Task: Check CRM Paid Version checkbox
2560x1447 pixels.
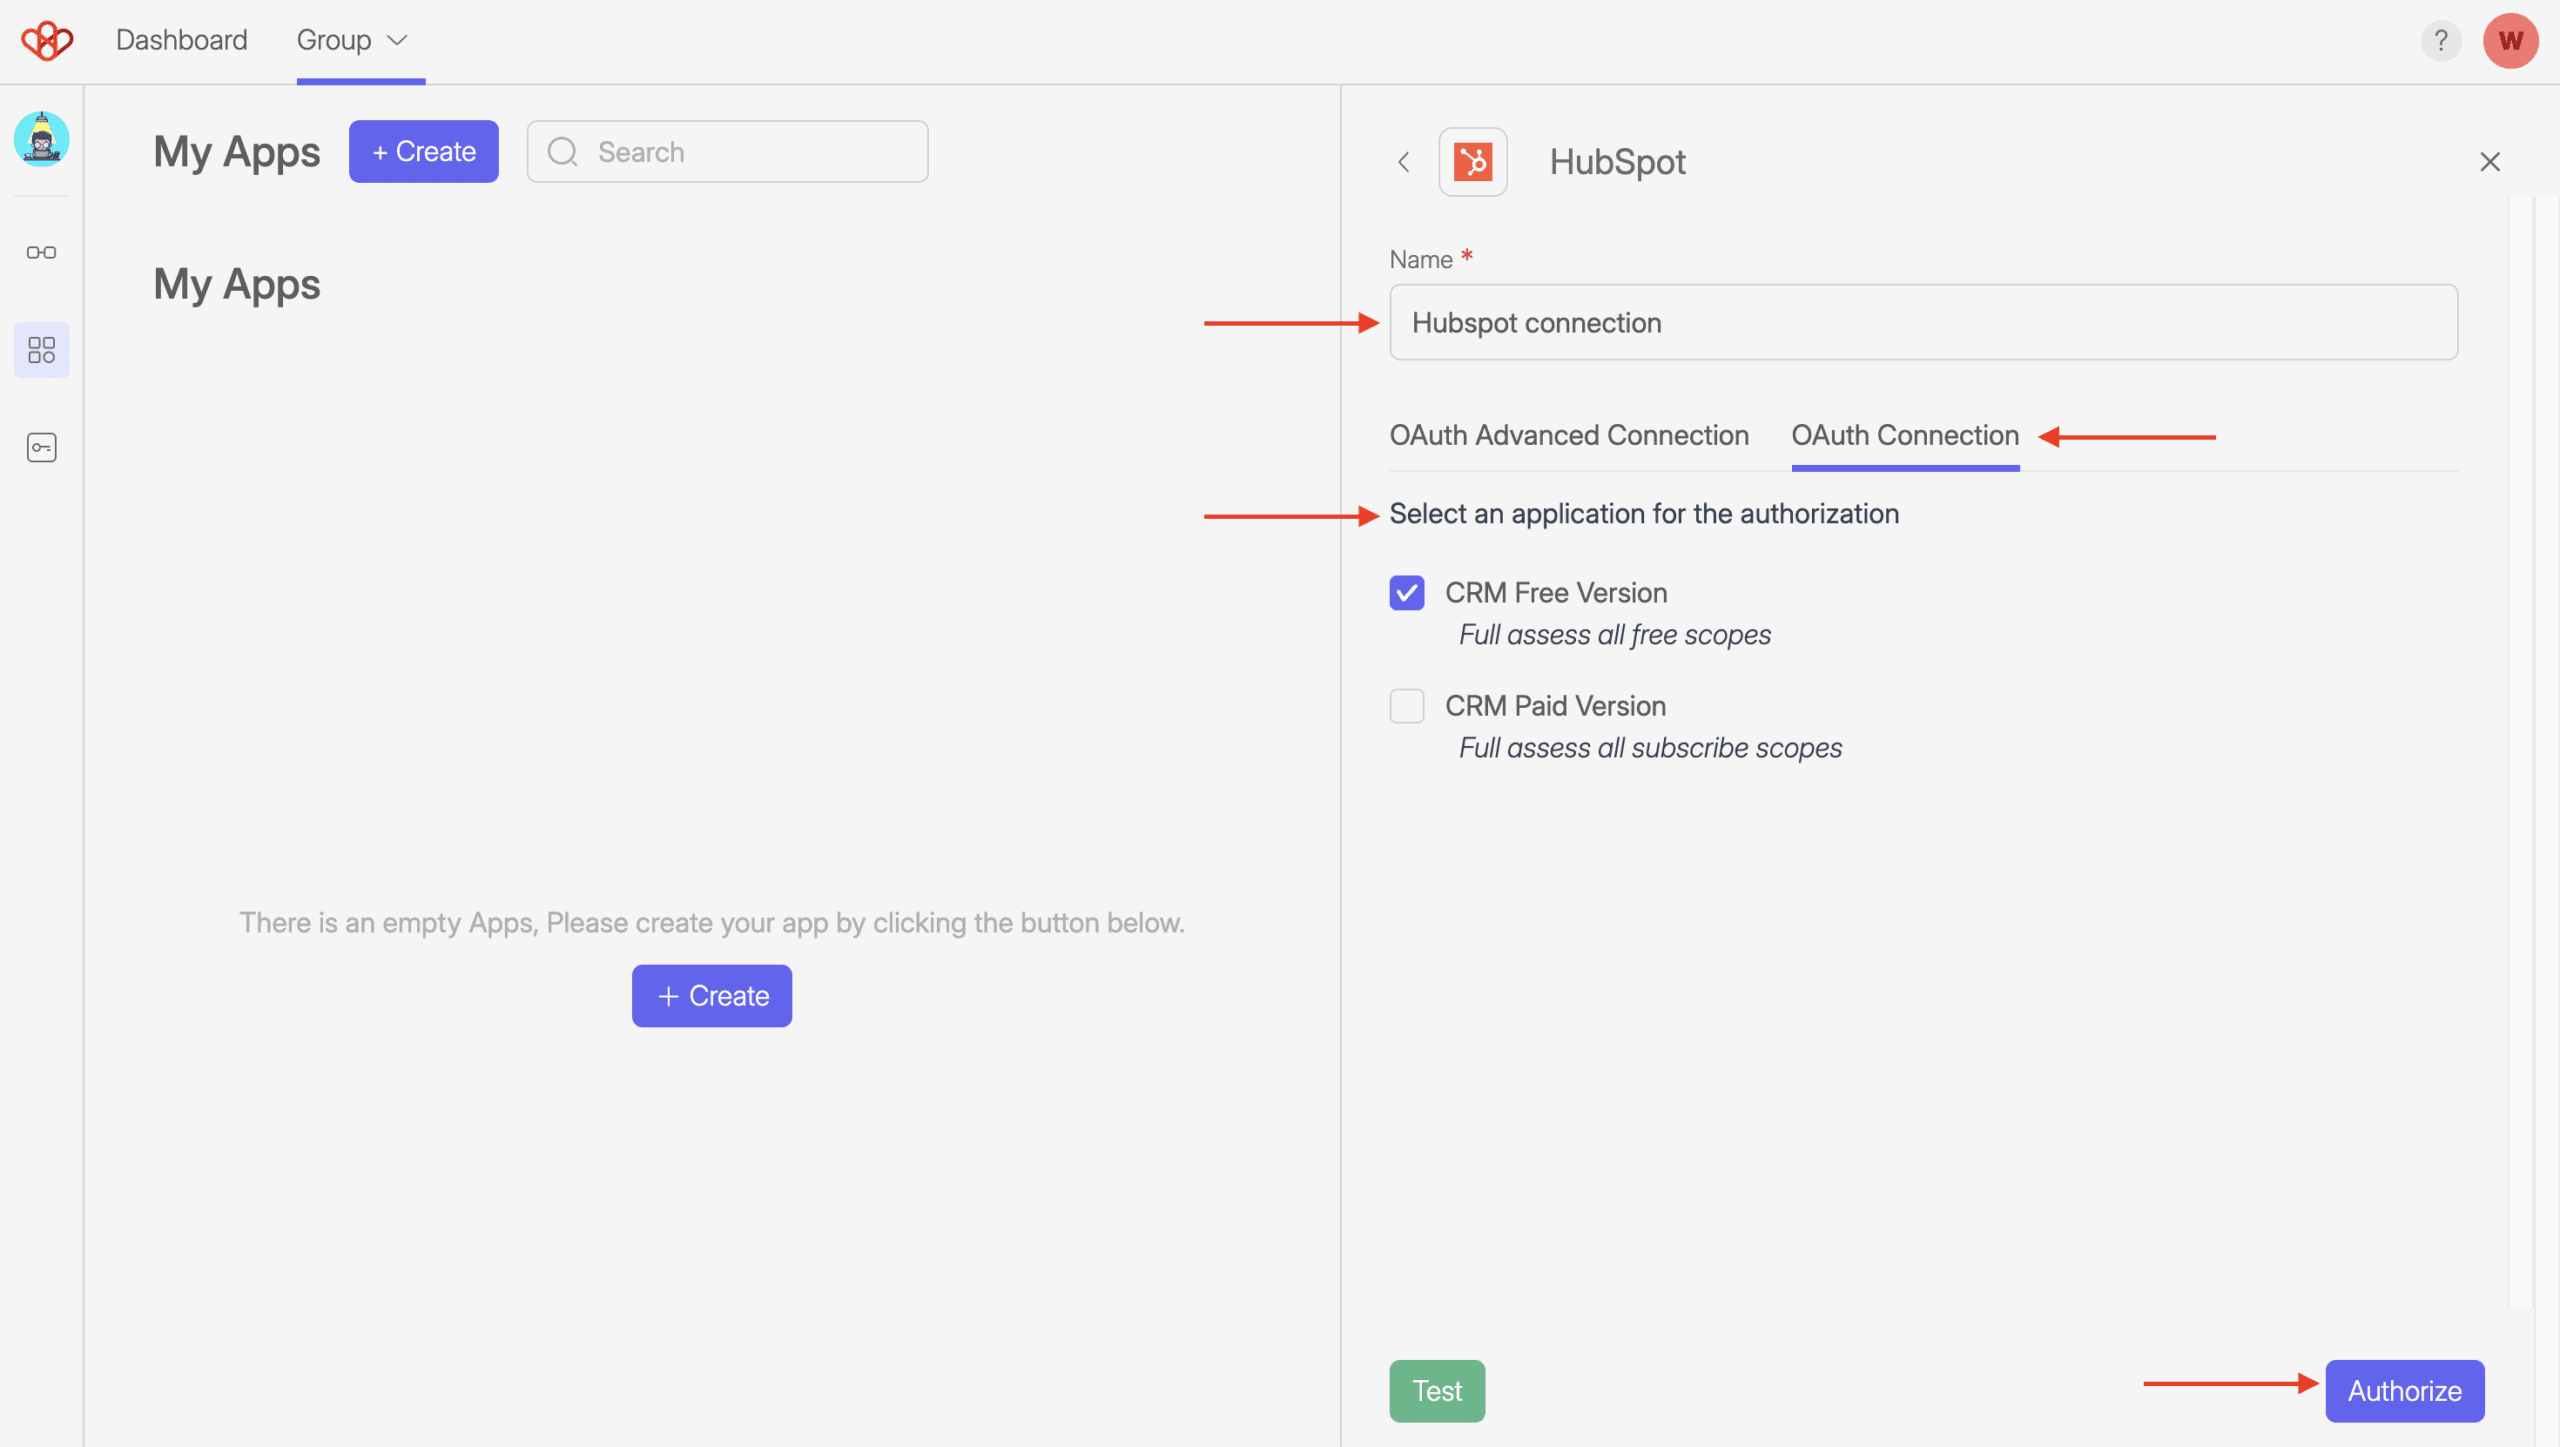Action: 1407,706
